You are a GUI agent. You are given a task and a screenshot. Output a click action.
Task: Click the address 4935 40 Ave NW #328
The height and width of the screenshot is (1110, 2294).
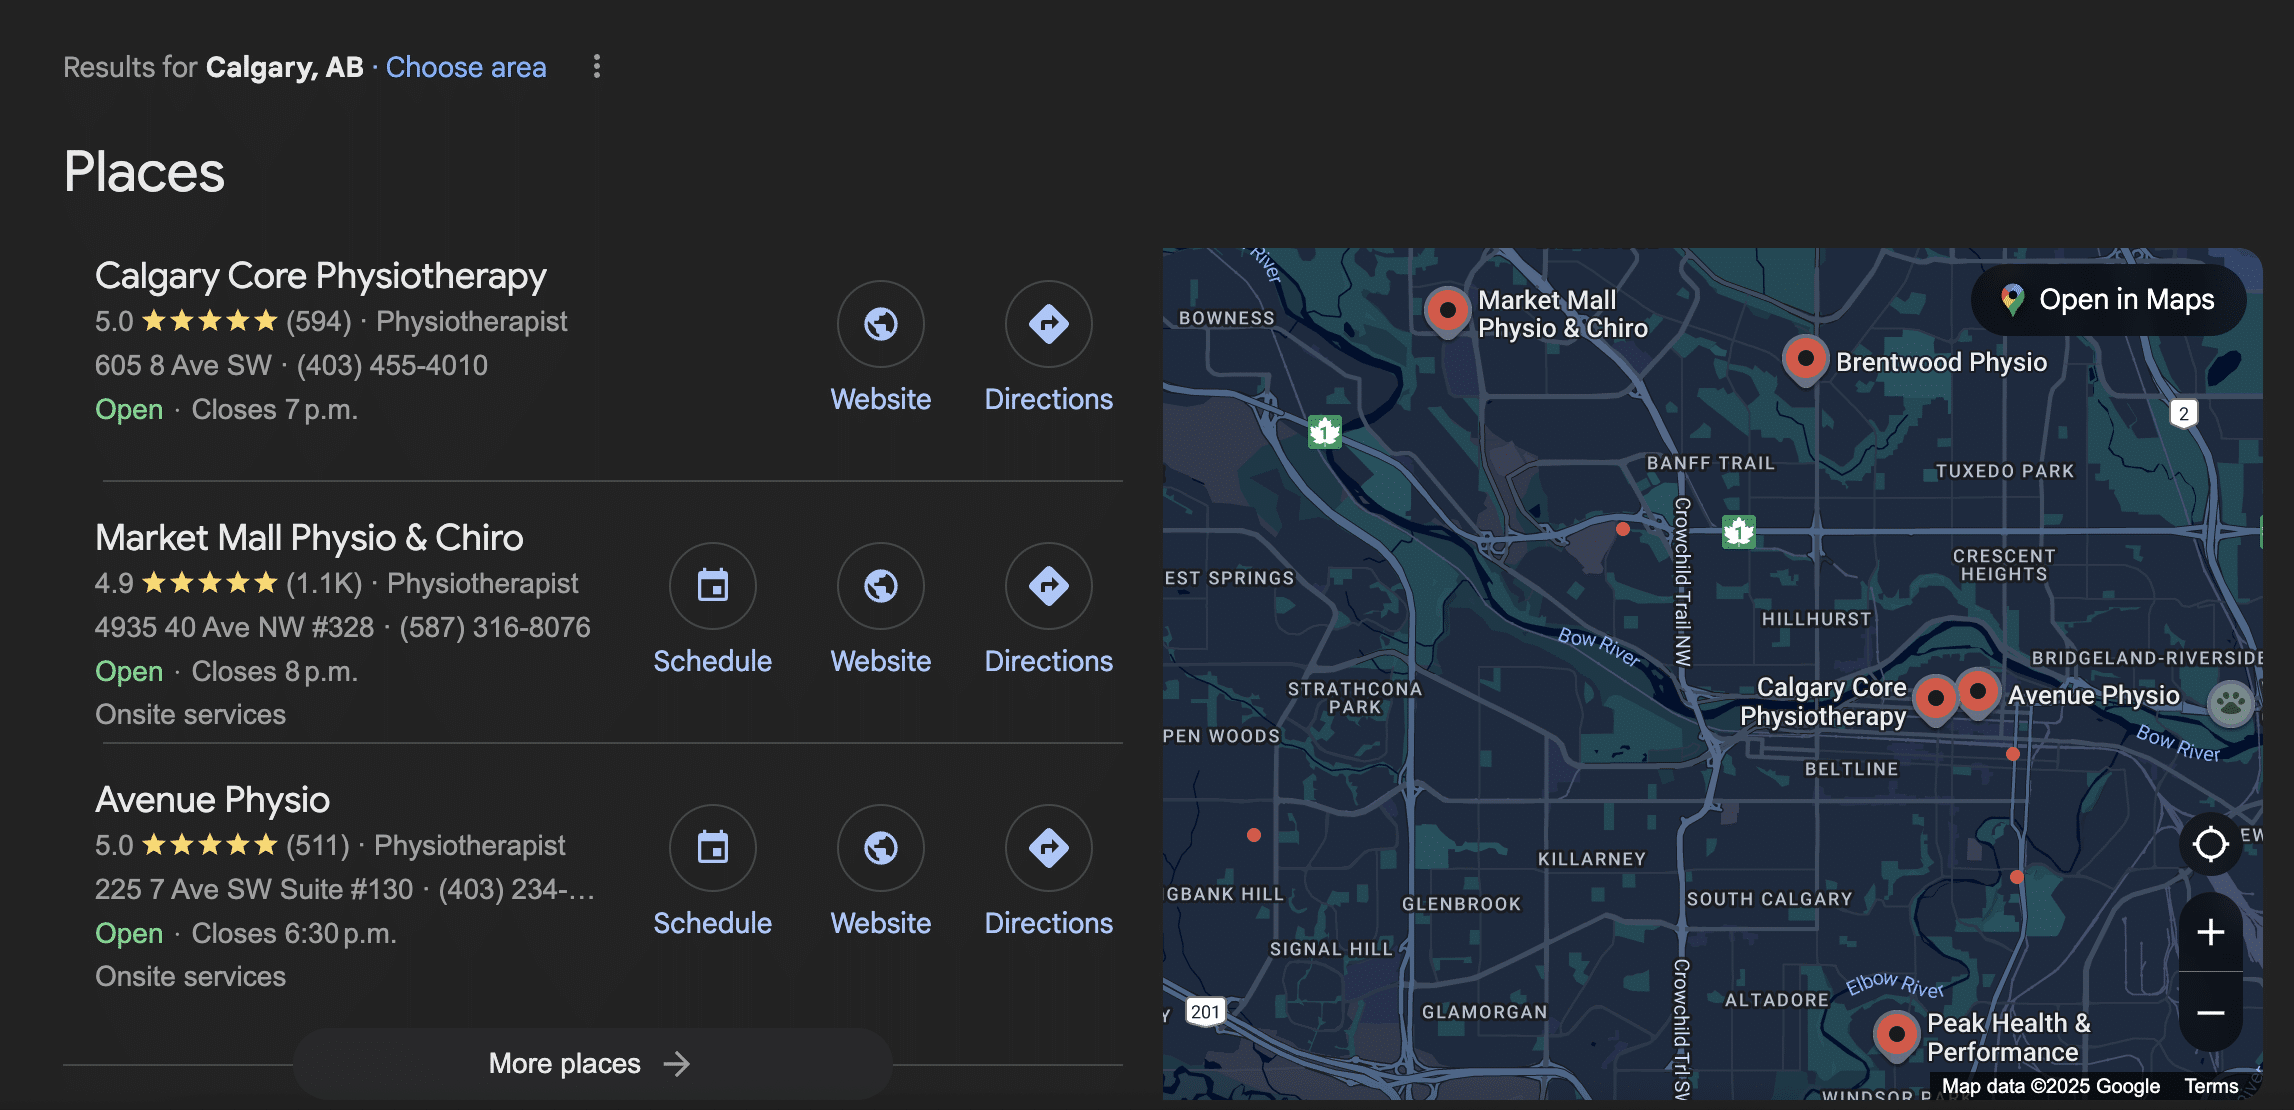coord(234,628)
